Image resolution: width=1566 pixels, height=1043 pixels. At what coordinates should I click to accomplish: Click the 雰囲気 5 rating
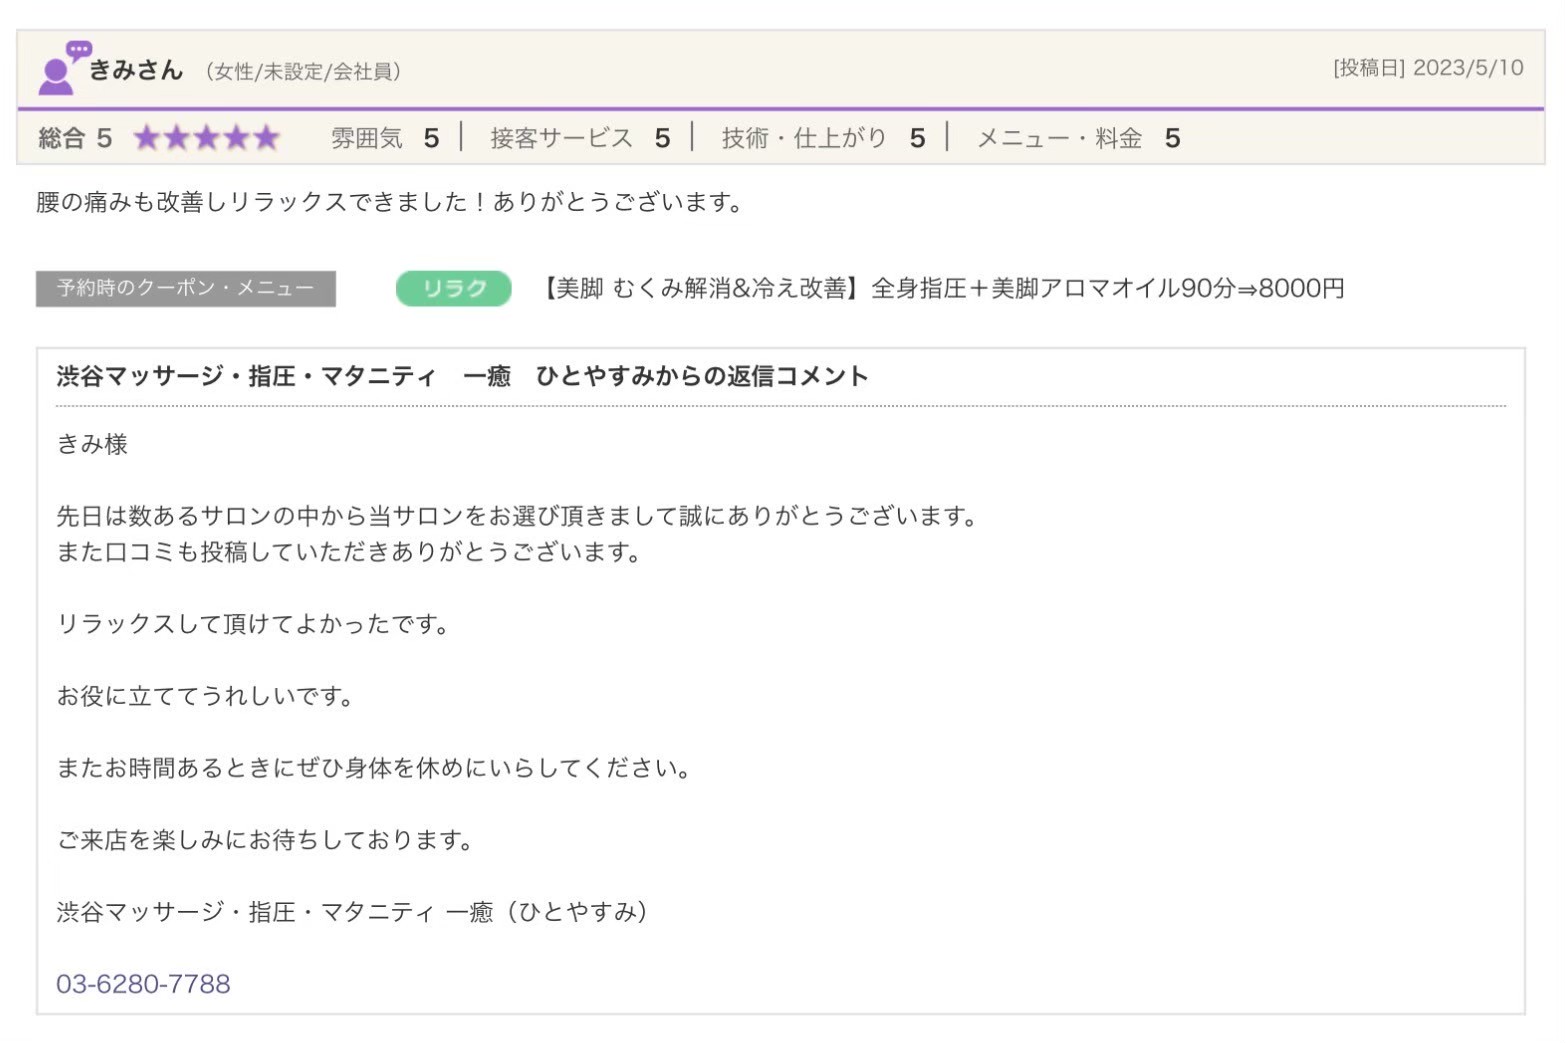(x=385, y=138)
